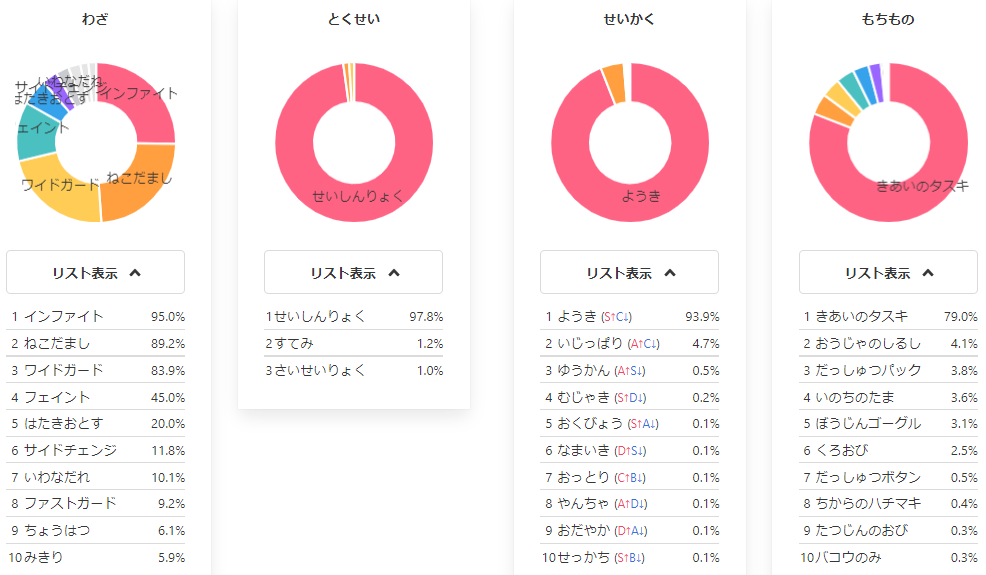This screenshot has height=575, width=986.
Task: Select すてみ in the ability list
Action: click(353, 343)
